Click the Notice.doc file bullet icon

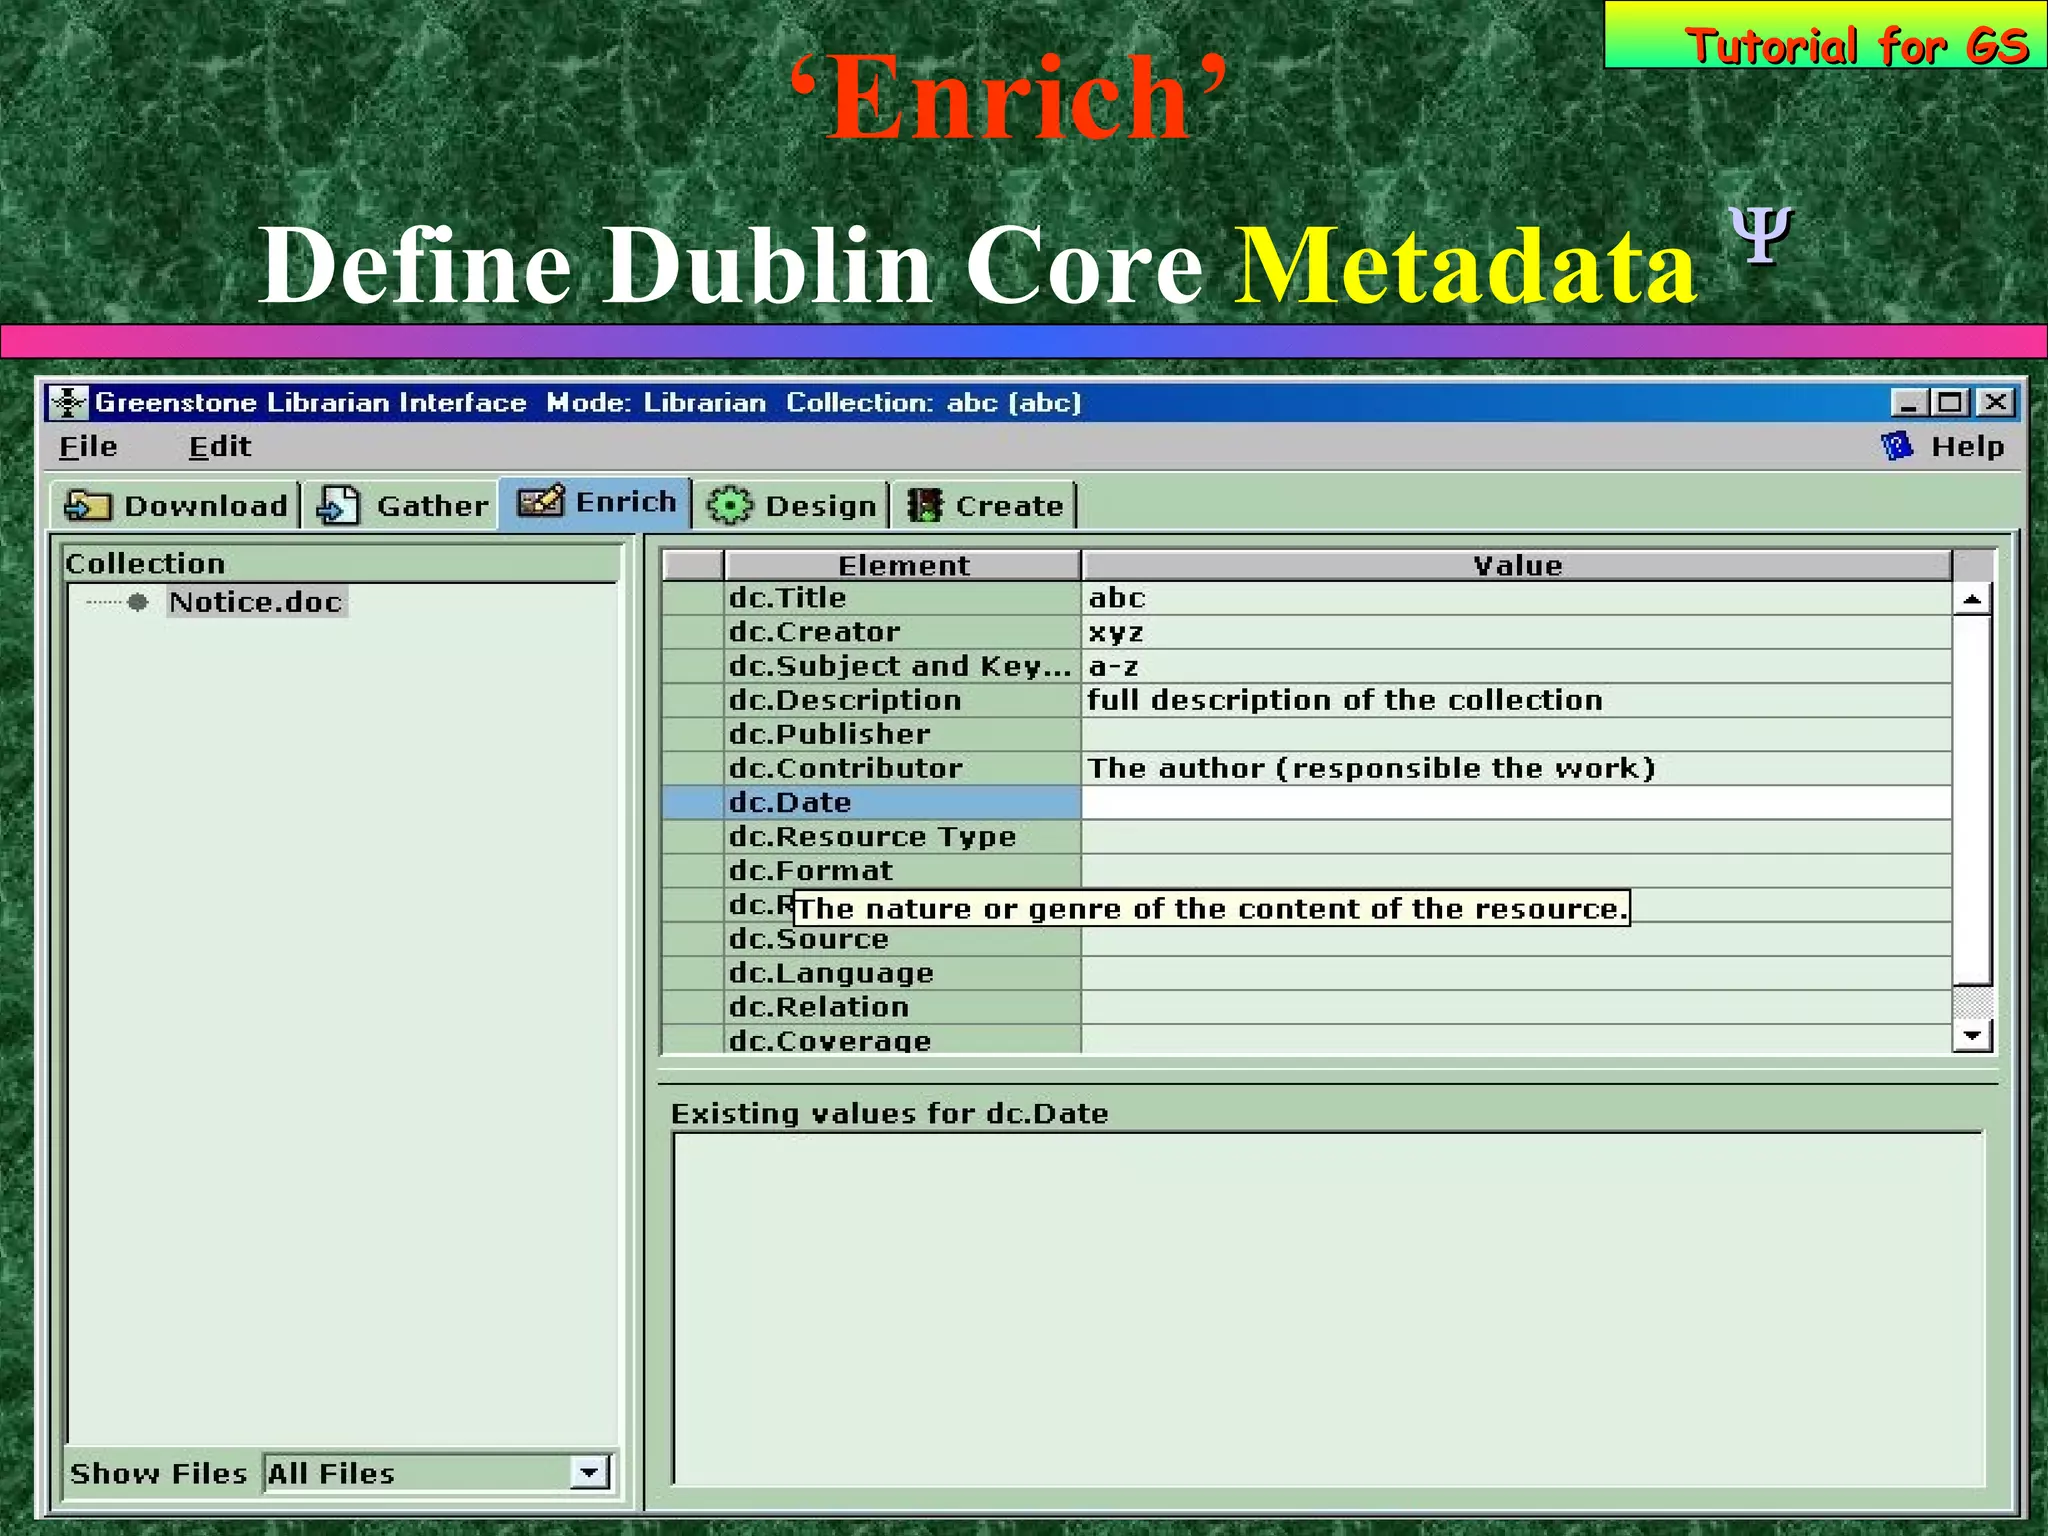[x=138, y=602]
